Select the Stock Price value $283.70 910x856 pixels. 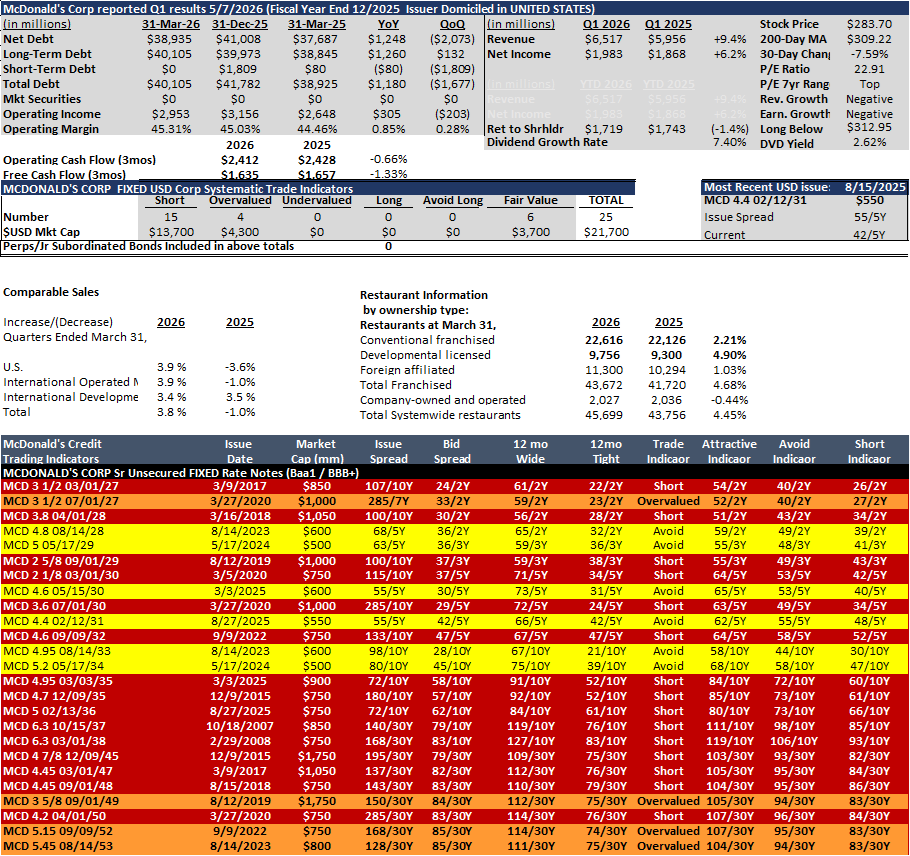pyautogui.click(x=869, y=24)
